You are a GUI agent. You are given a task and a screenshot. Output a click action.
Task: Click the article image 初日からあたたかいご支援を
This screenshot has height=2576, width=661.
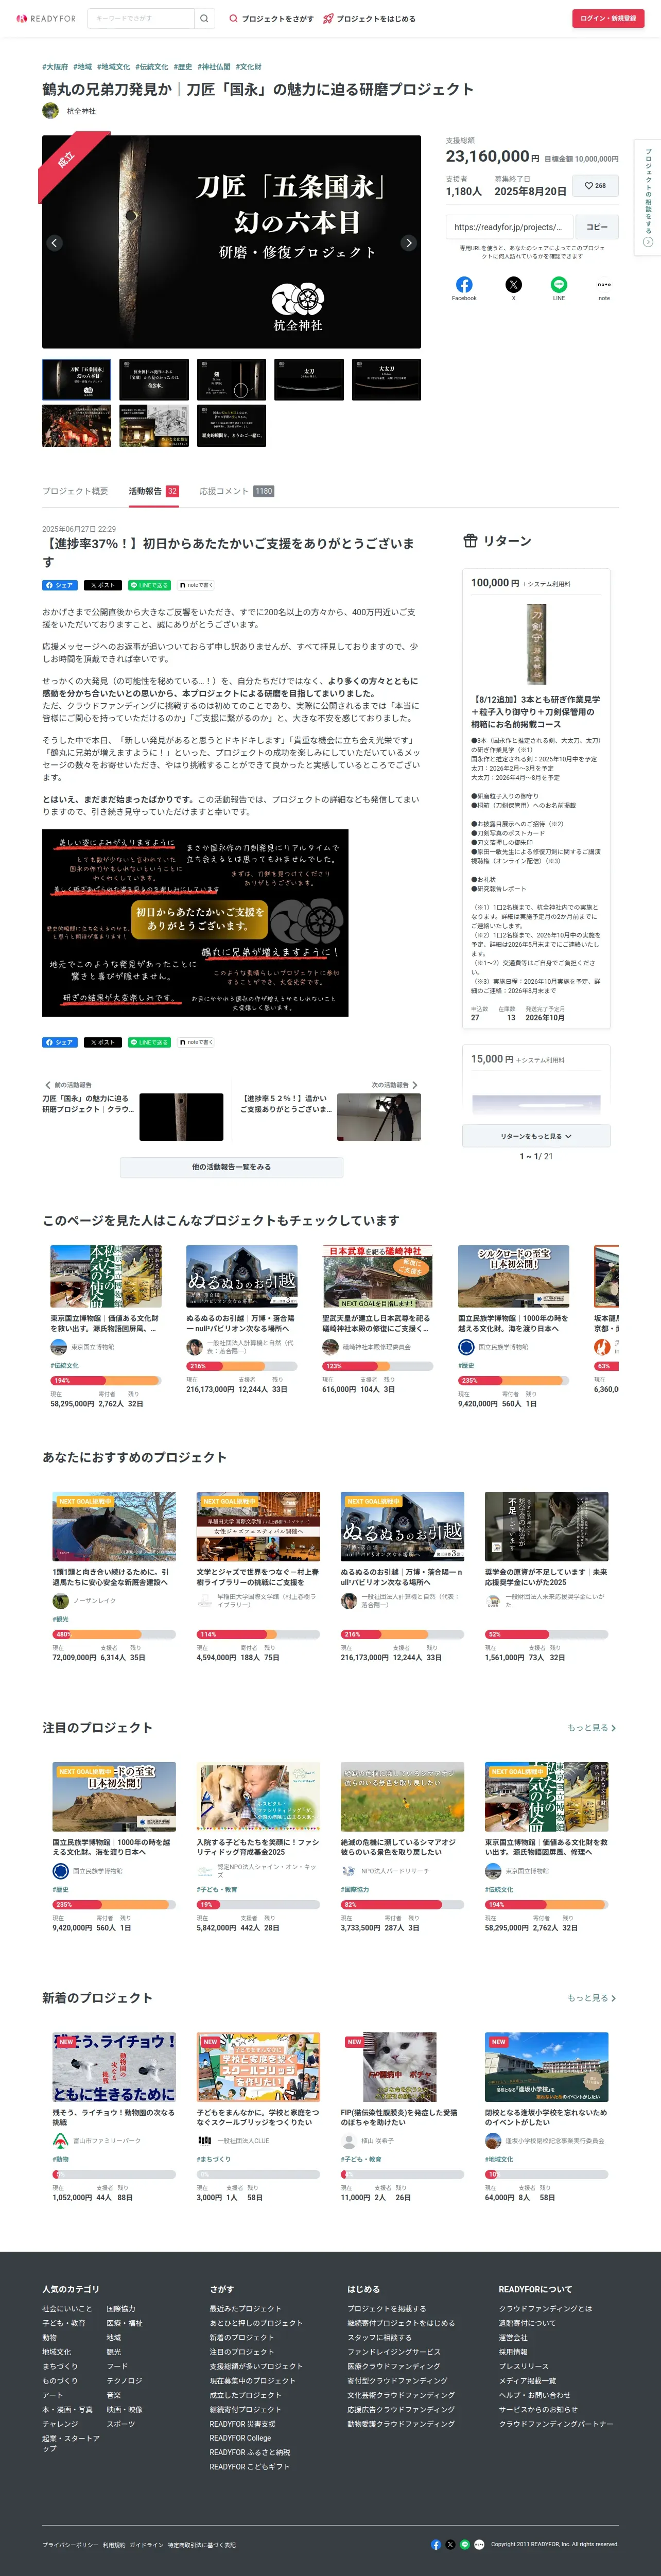click(x=195, y=923)
